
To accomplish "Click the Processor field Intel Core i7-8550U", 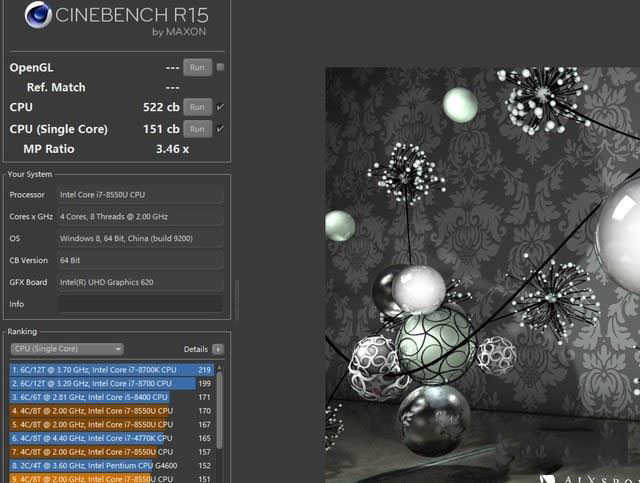I will point(140,195).
